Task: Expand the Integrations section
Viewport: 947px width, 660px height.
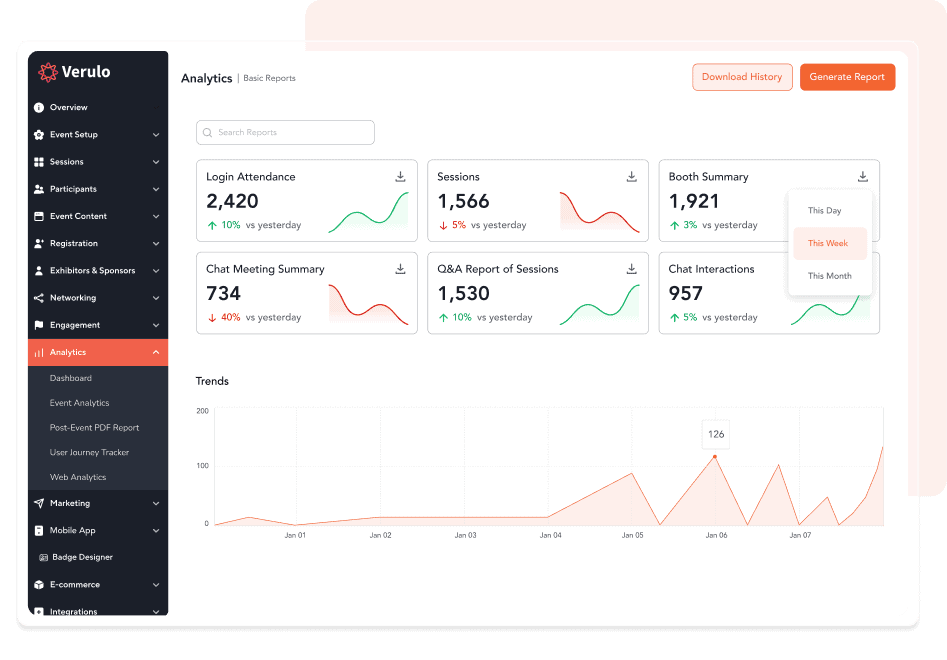Action: [x=97, y=611]
